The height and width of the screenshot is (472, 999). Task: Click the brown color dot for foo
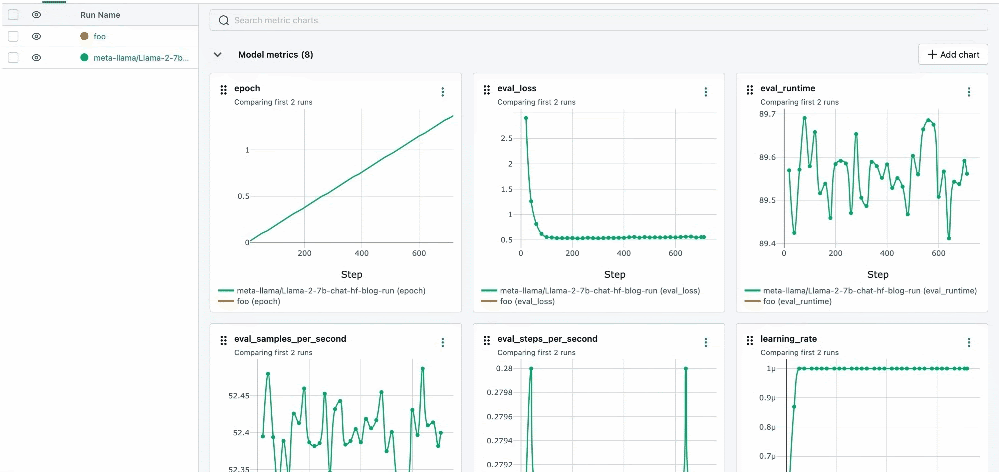click(x=85, y=36)
